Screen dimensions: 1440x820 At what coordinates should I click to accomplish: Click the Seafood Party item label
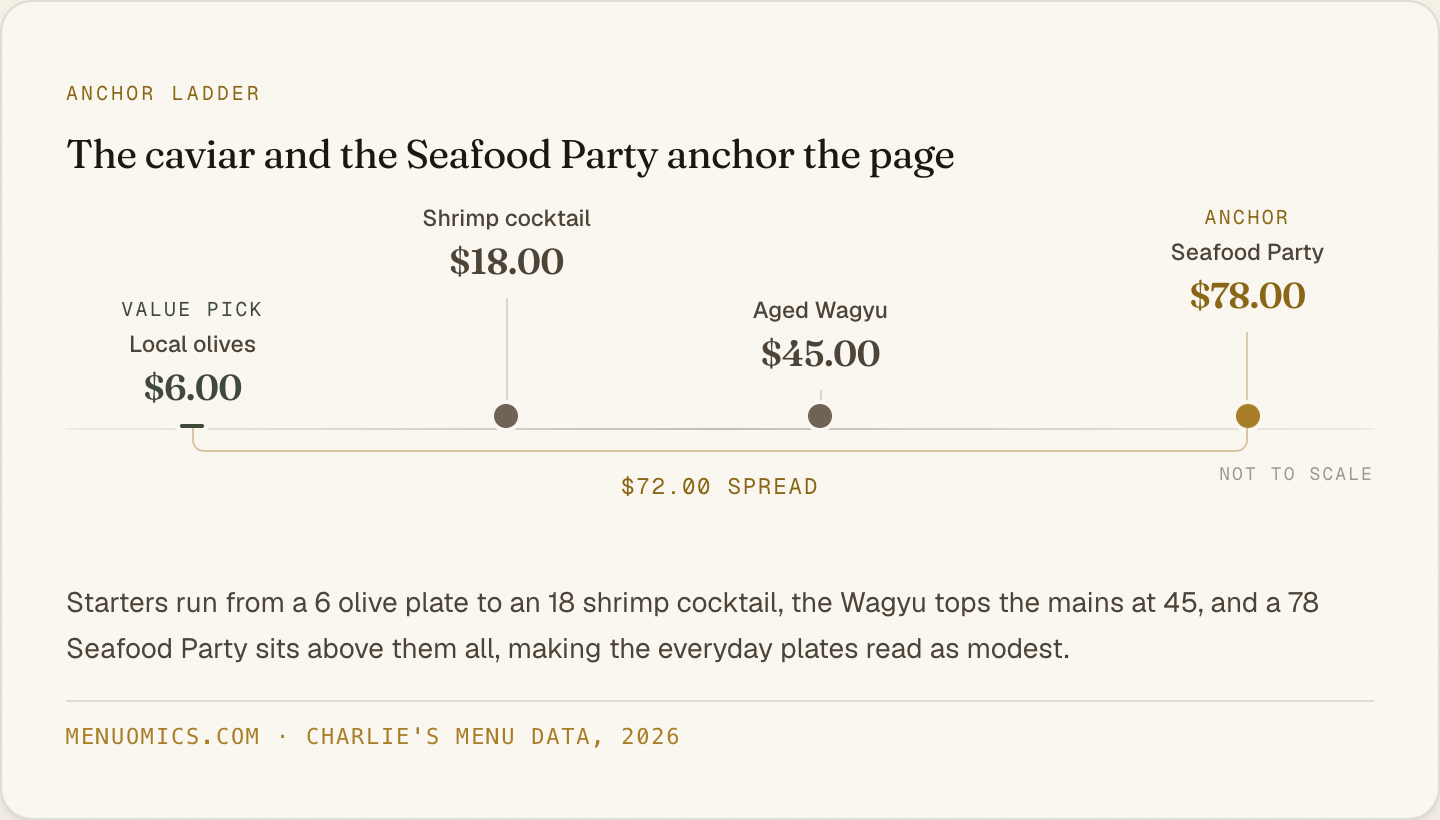pos(1247,252)
